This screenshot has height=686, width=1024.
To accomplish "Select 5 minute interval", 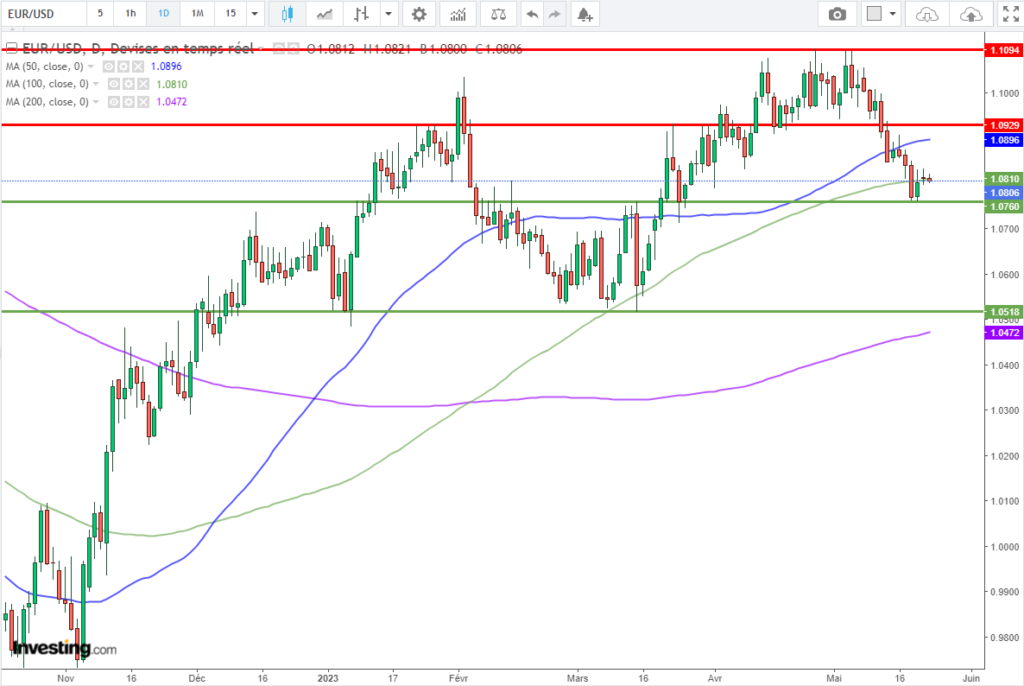I will [100, 14].
